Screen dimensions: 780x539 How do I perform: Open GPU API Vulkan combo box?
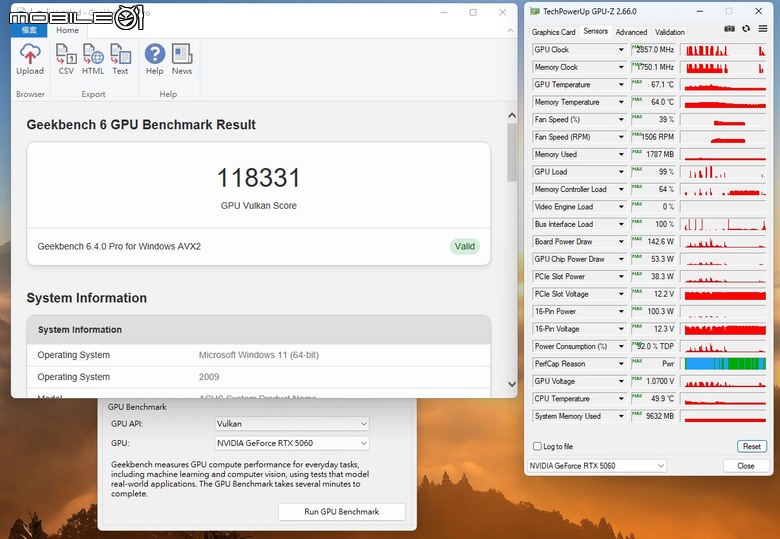[x=292, y=424]
